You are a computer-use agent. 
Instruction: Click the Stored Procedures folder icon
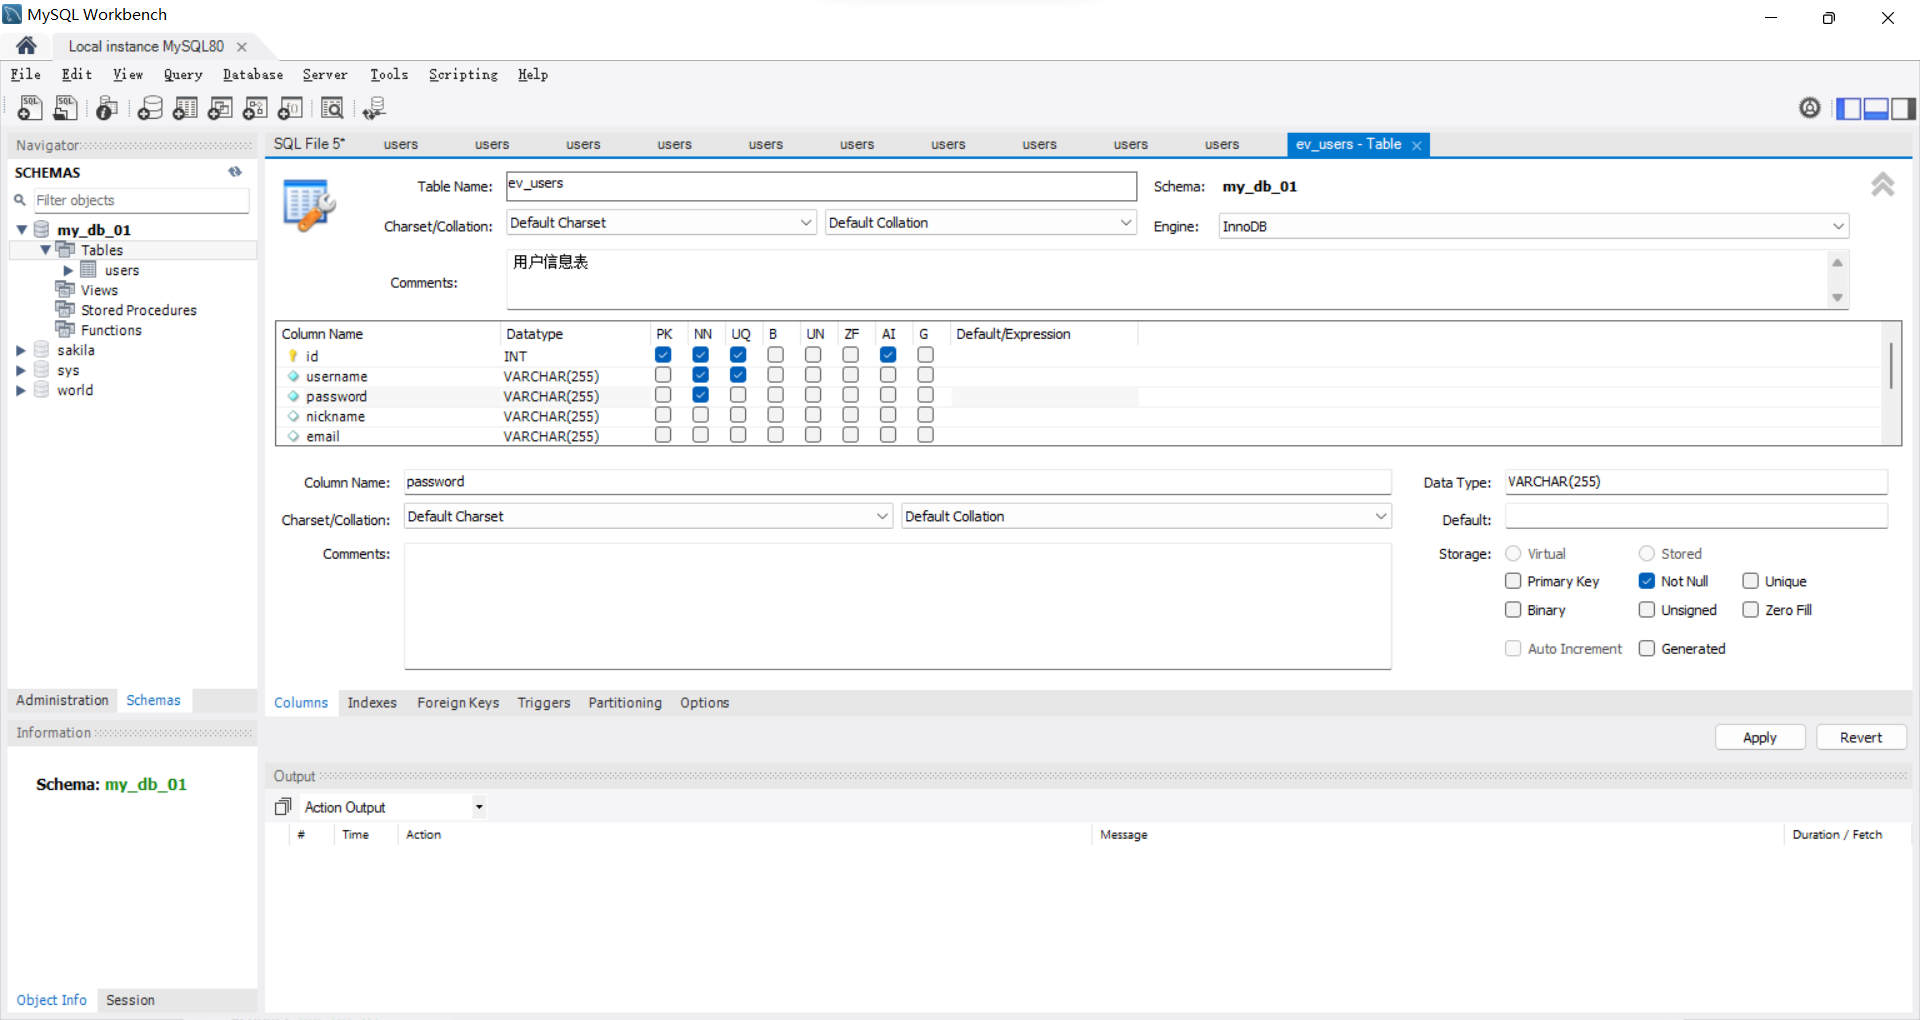[65, 310]
